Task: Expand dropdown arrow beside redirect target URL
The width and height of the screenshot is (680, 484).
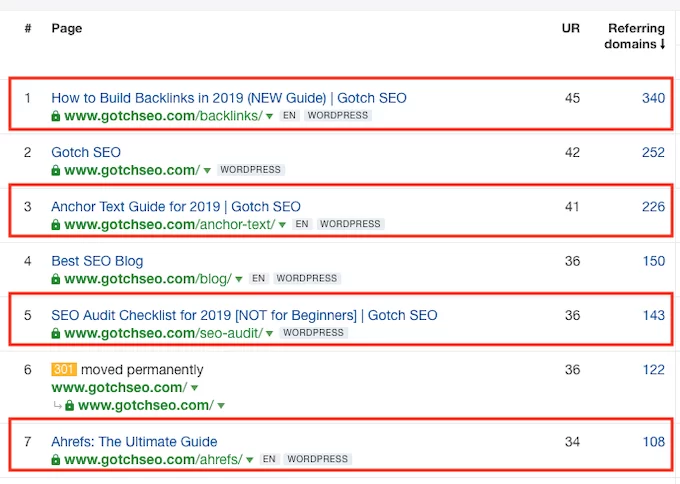Action: click(221, 406)
